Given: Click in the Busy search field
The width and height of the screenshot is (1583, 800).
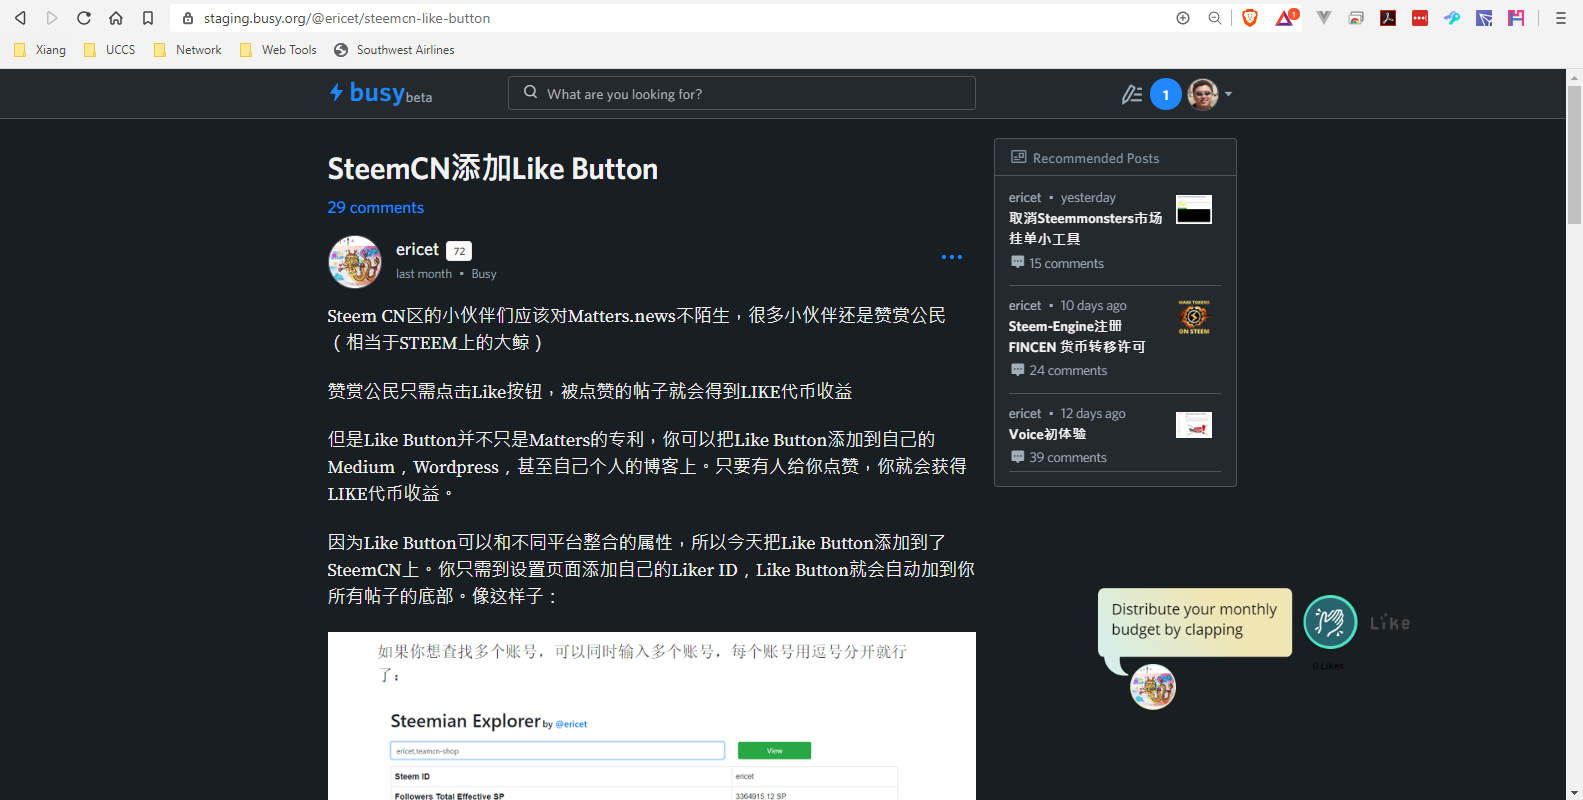Looking at the screenshot, I should click(x=742, y=93).
